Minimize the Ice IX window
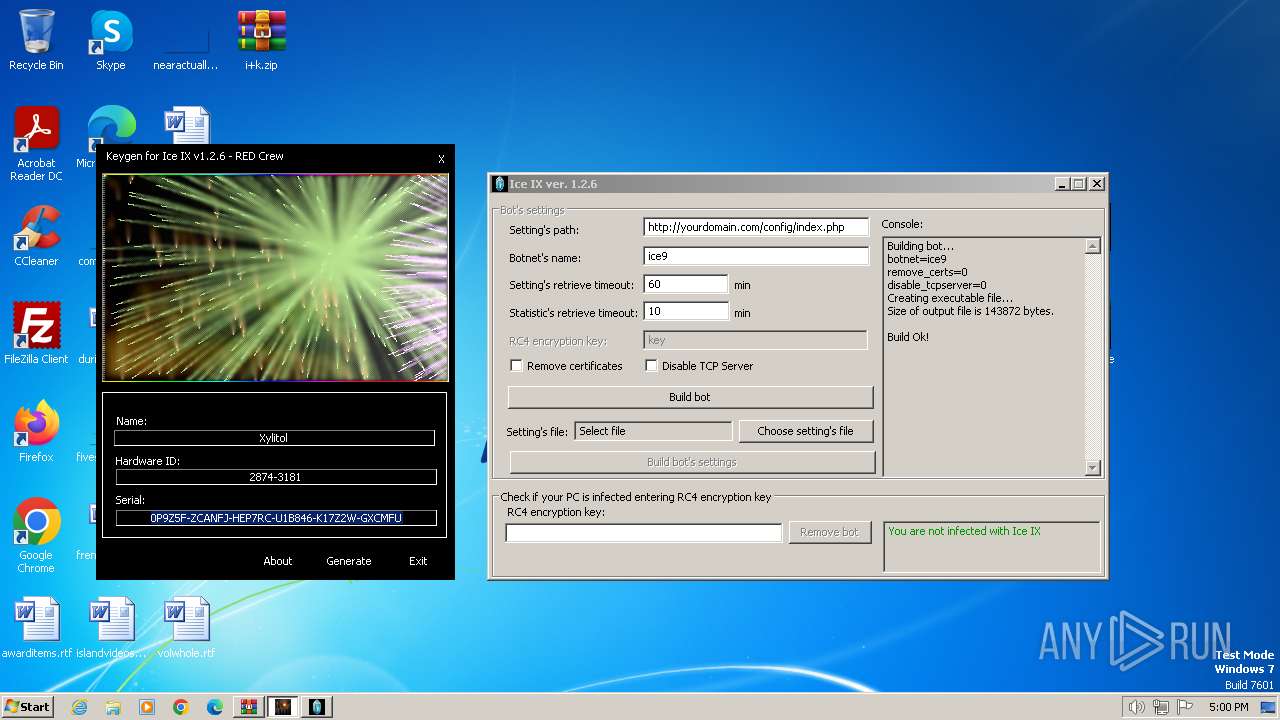This screenshot has width=1280, height=720. pos(1062,184)
